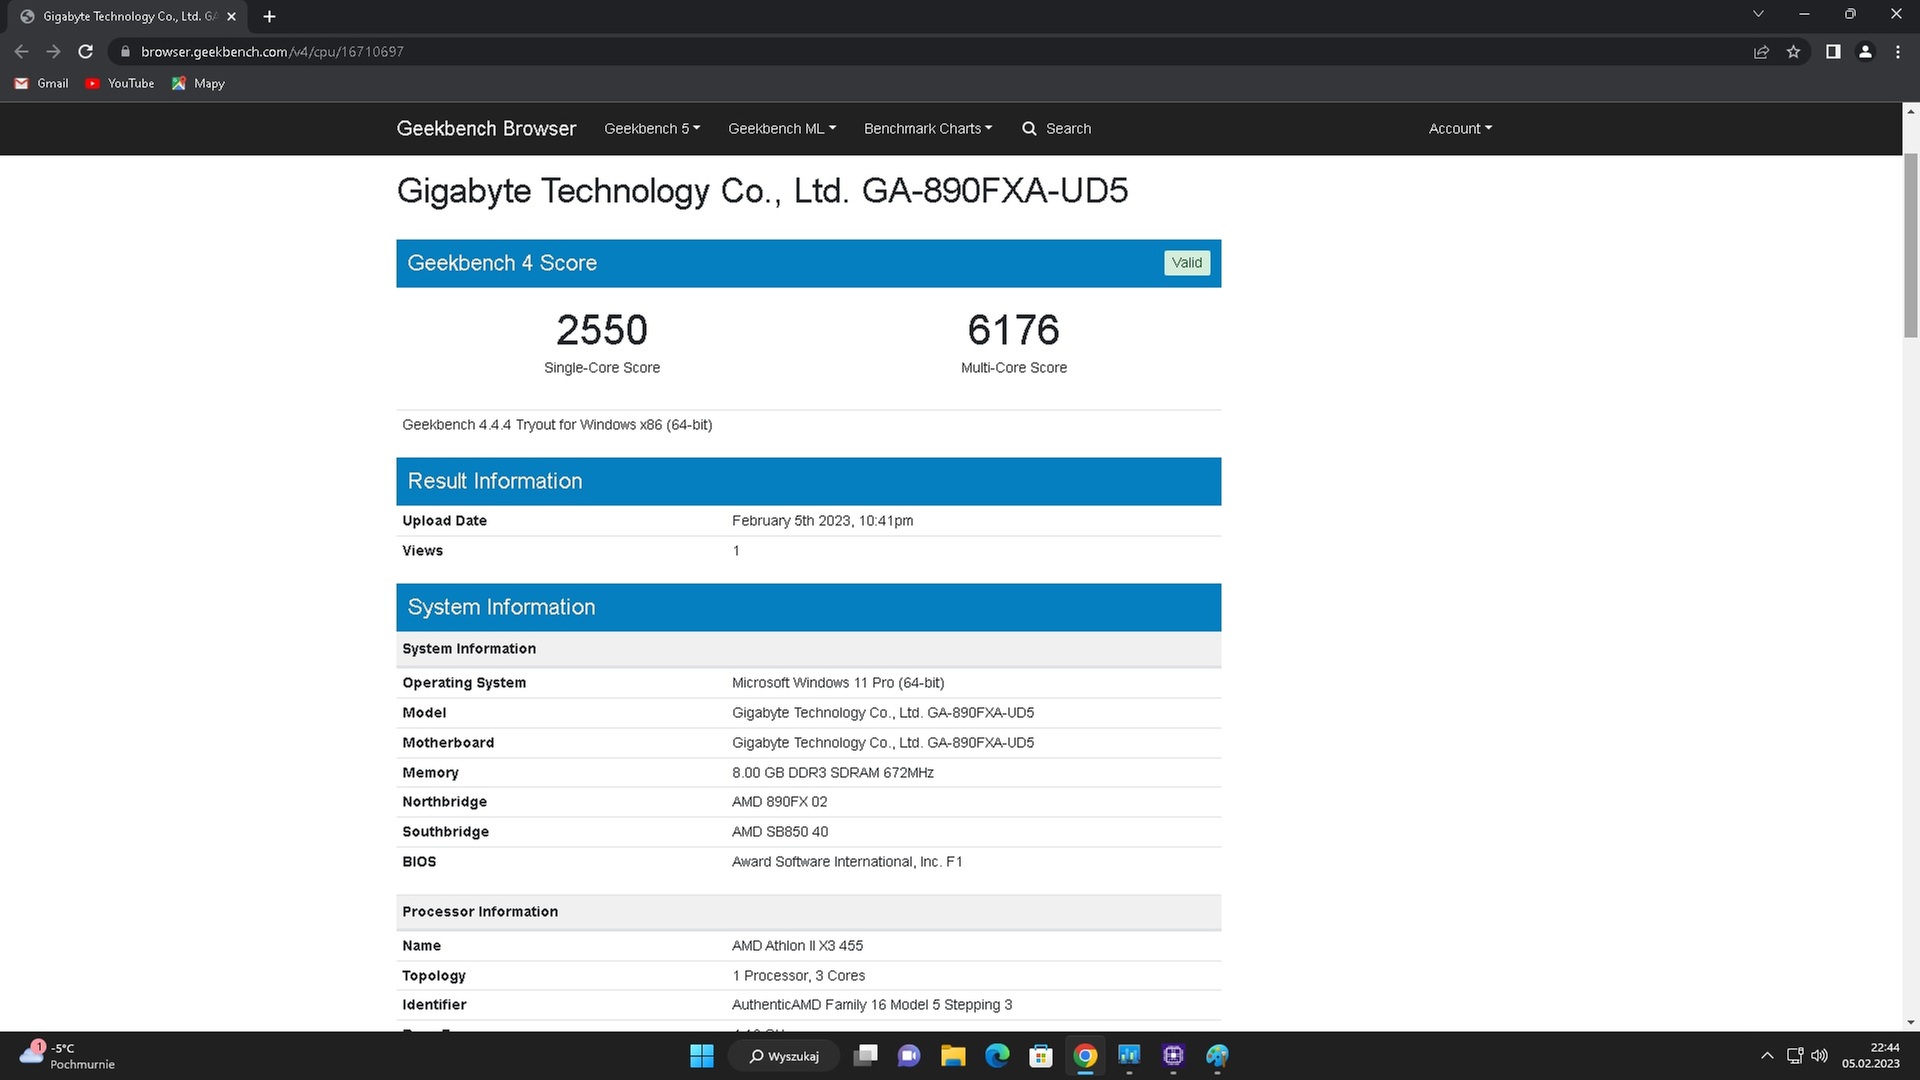Open the Chrome profile menu
The image size is (1920, 1080).
point(1865,52)
